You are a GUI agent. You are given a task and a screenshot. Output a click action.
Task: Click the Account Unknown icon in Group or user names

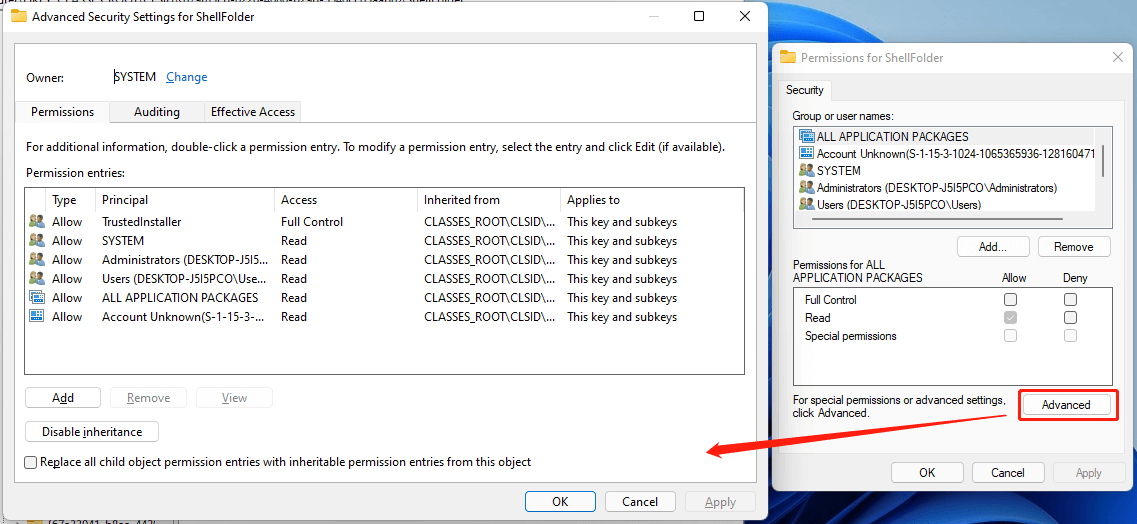click(x=806, y=154)
